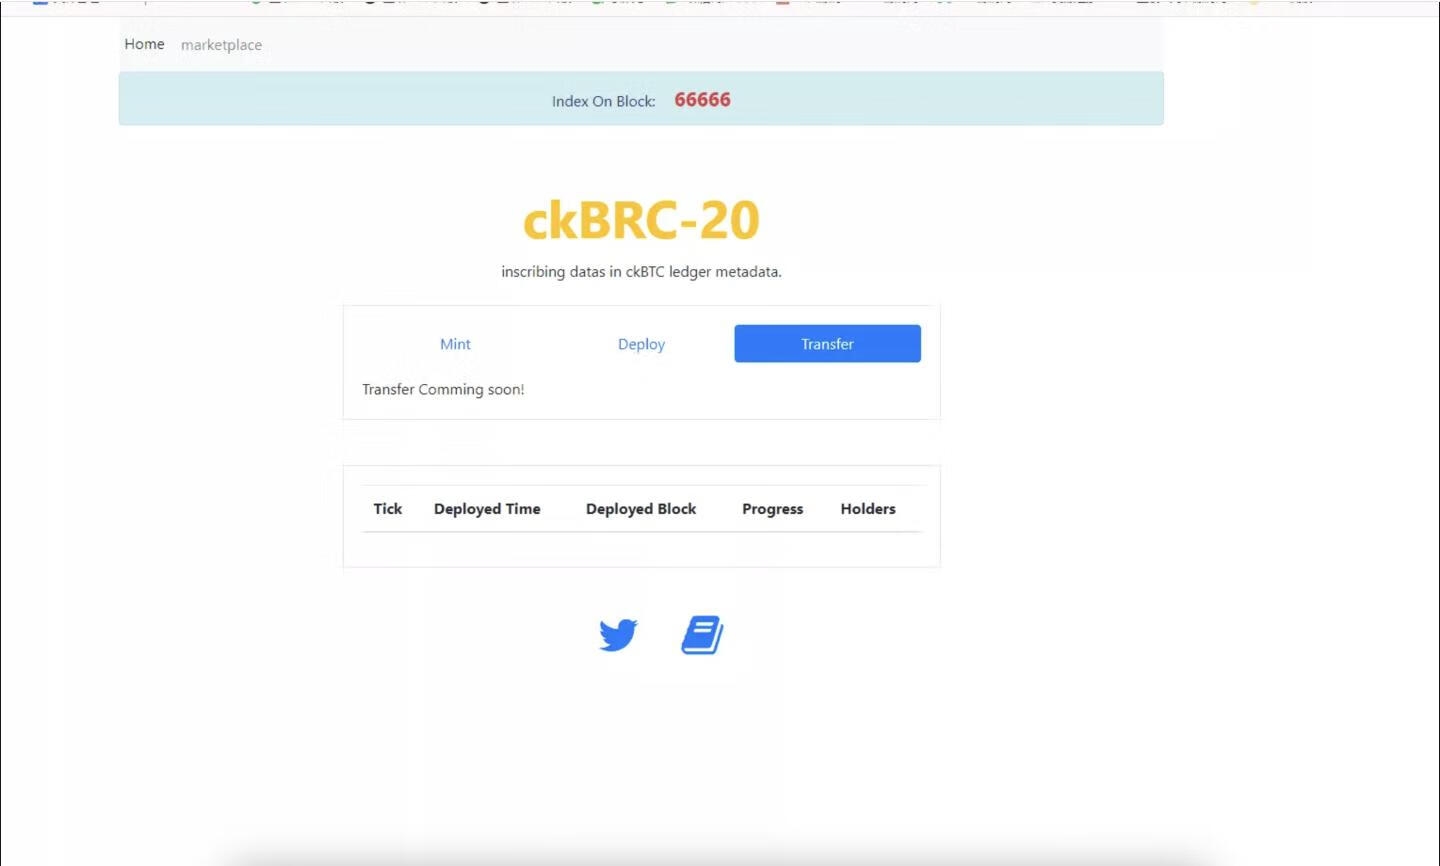Click the yellow ckBRC-20 title
This screenshot has height=866, width=1440.
(641, 220)
